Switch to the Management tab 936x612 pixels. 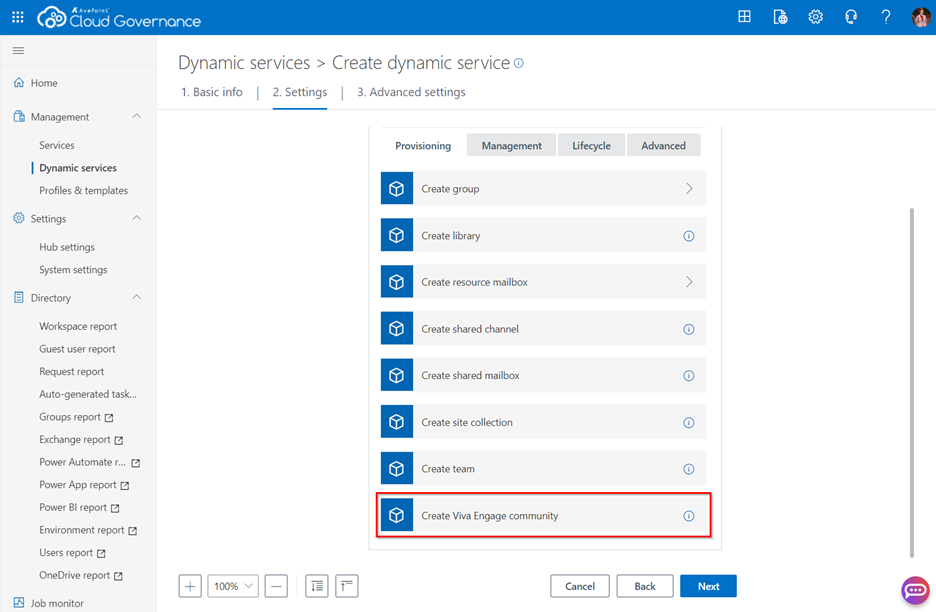512,146
